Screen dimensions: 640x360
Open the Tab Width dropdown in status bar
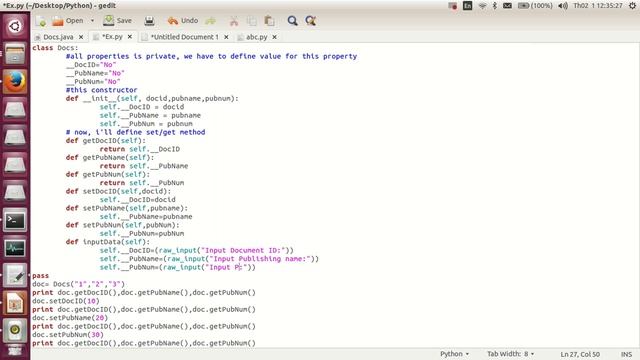pyautogui.click(x=510, y=354)
